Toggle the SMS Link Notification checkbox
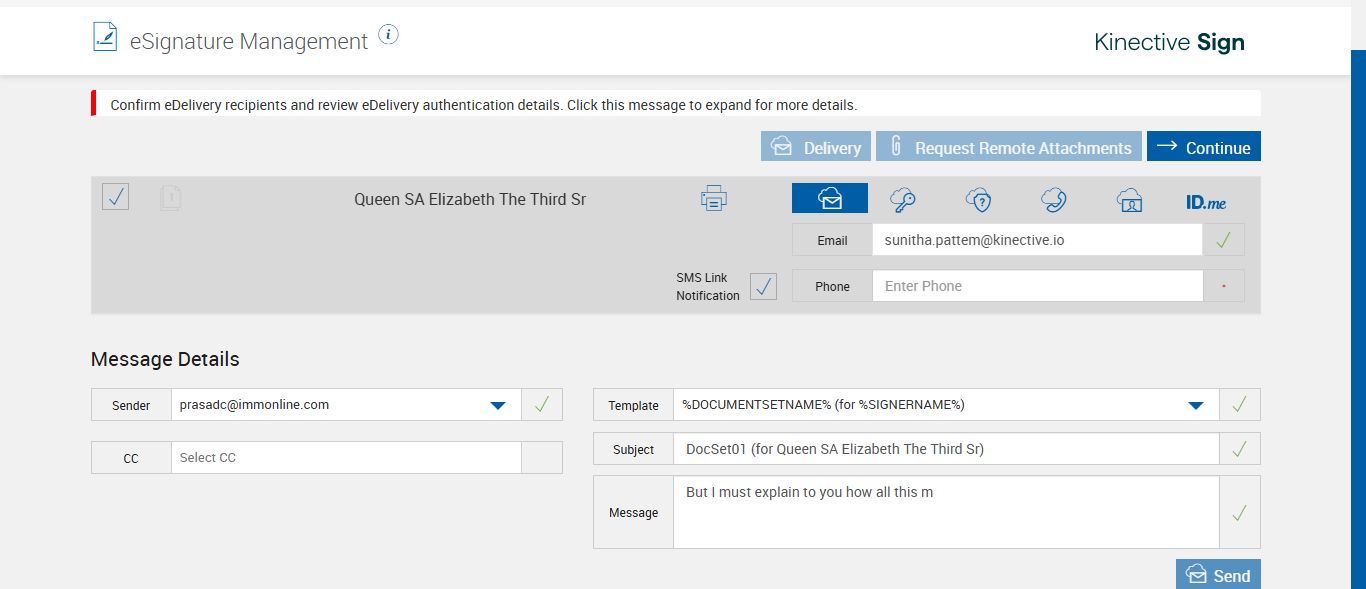Viewport: 1366px width, 589px height. [763, 286]
